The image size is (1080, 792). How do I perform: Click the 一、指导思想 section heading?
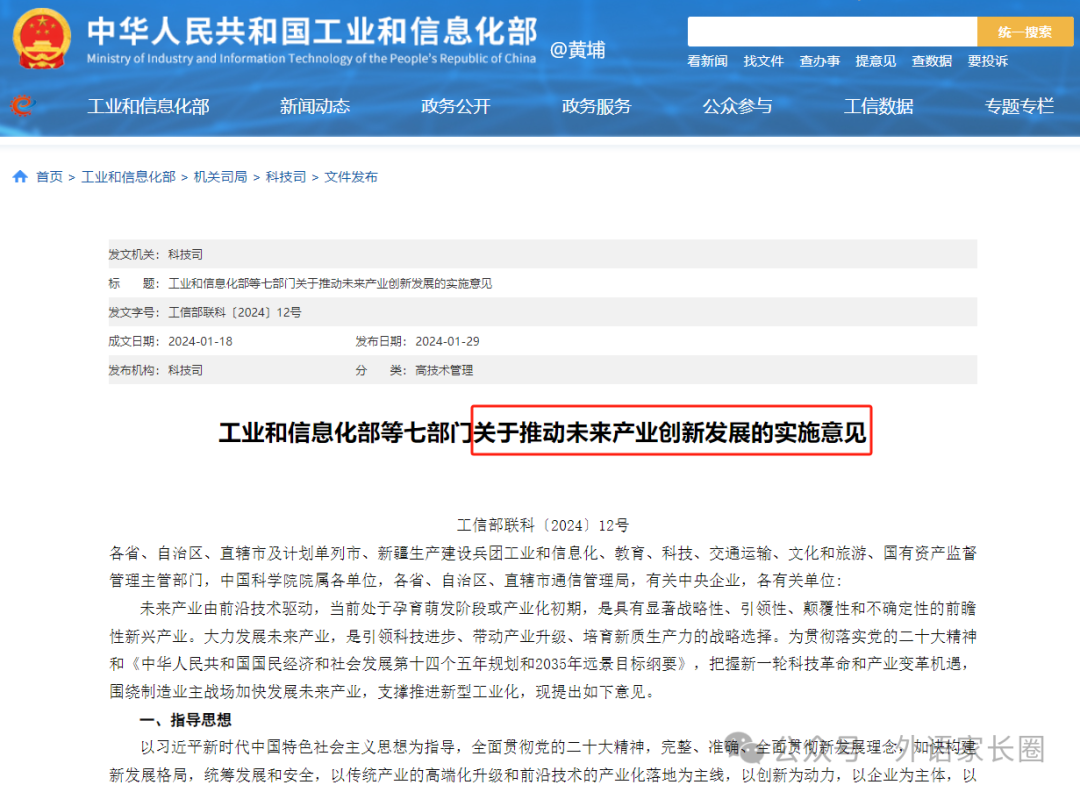185,720
